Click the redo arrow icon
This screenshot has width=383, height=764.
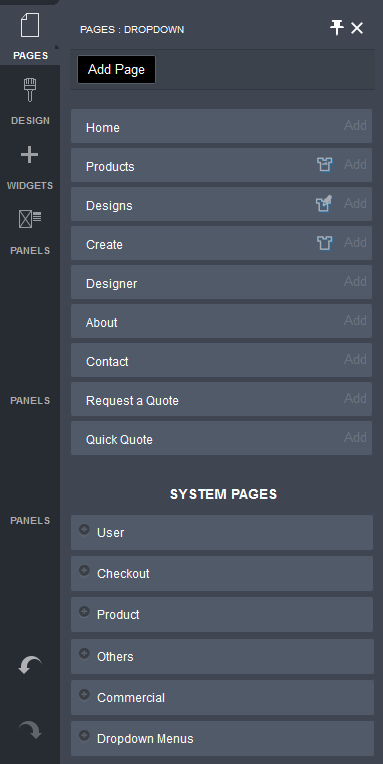tap(30, 730)
